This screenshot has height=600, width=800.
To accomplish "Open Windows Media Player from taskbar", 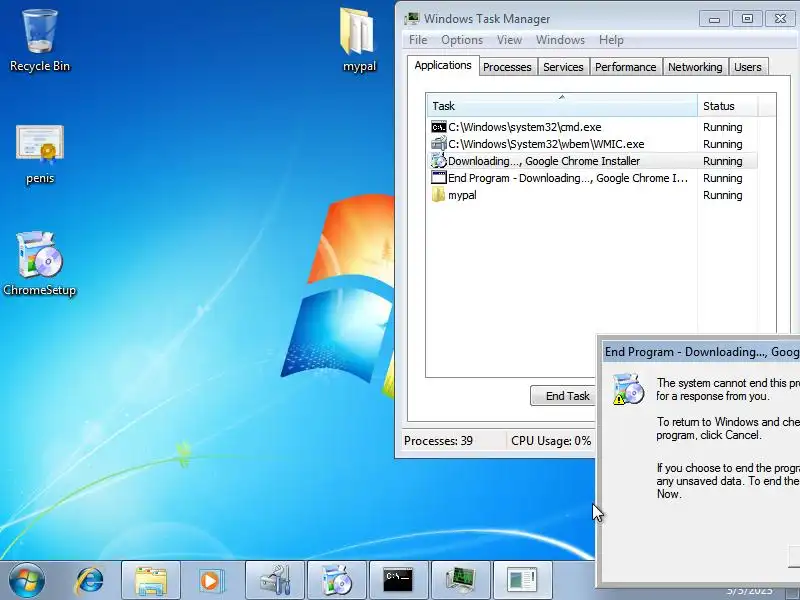I will point(211,580).
